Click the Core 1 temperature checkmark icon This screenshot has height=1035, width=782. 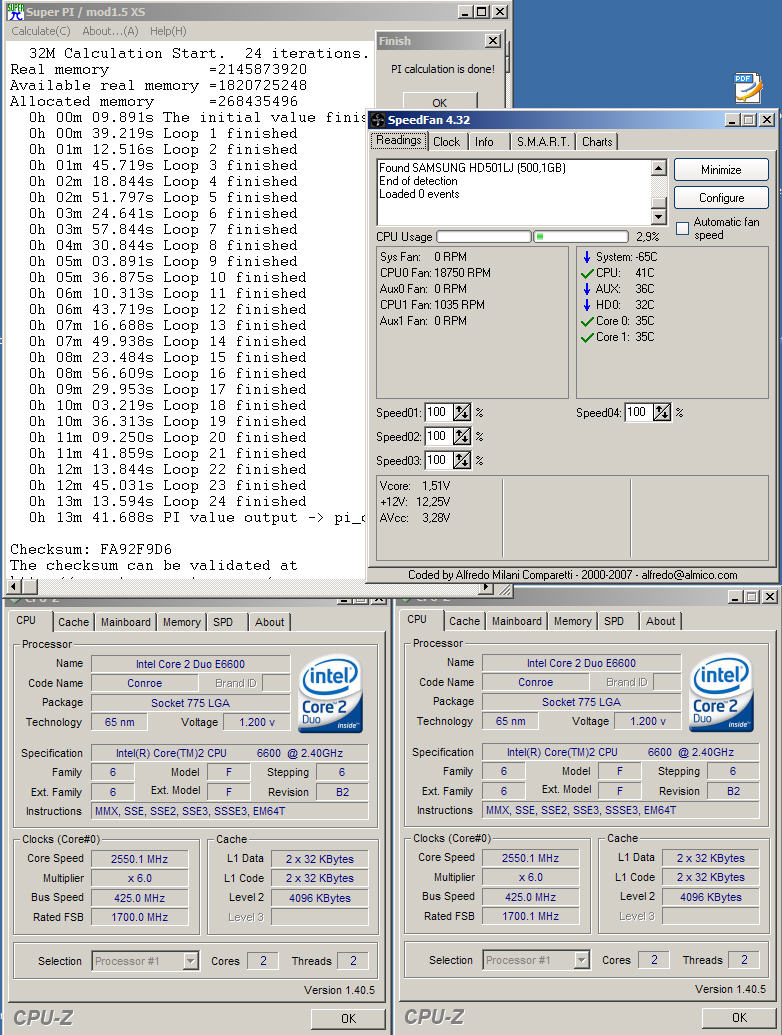point(587,337)
